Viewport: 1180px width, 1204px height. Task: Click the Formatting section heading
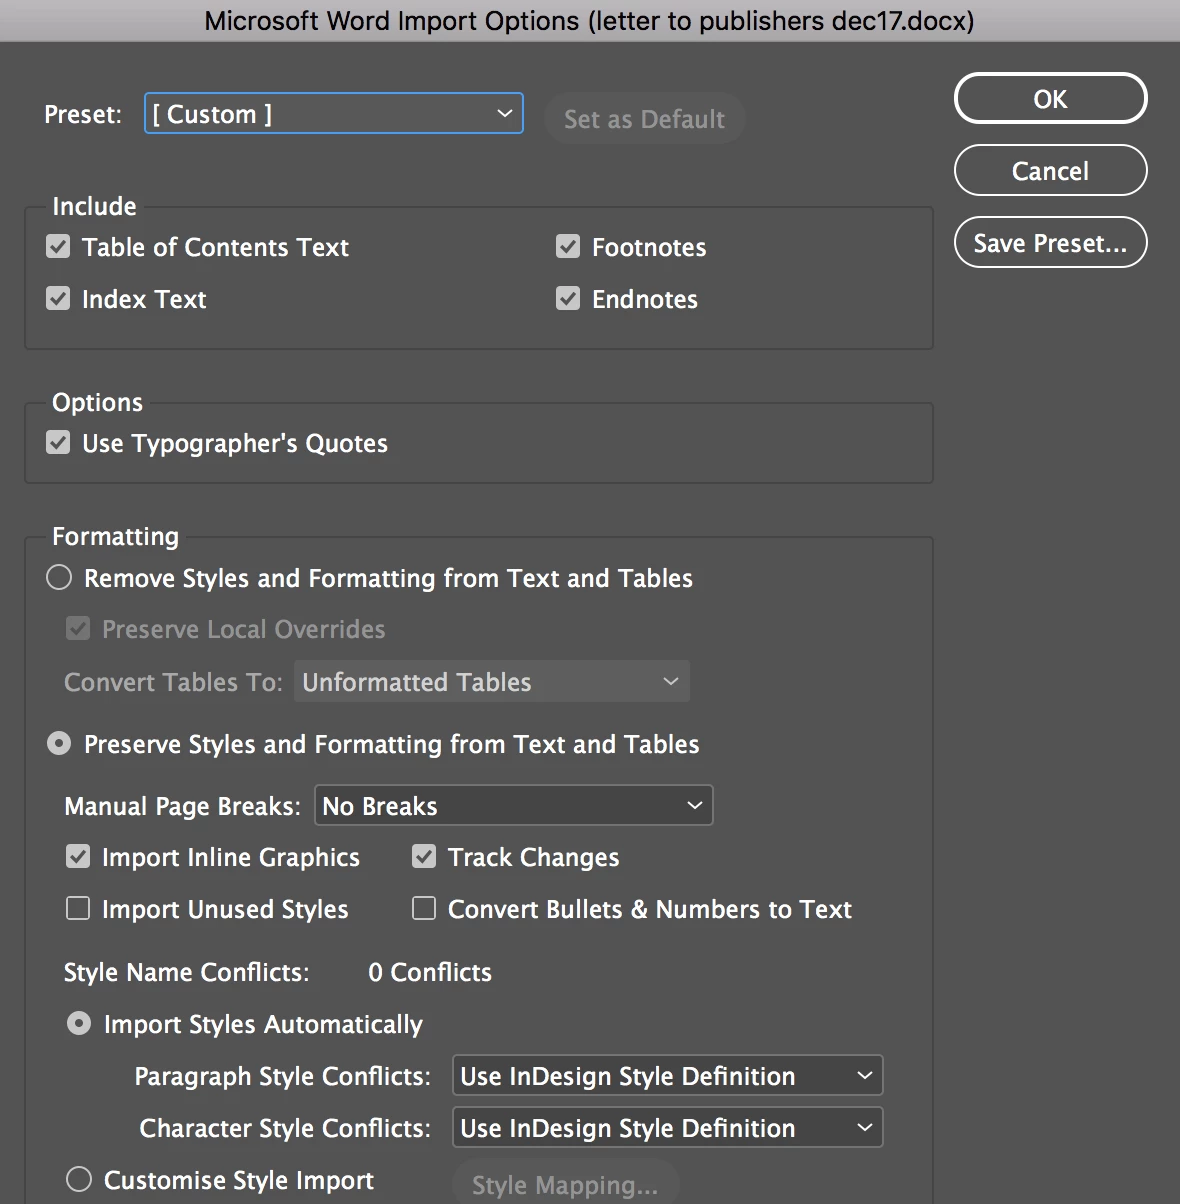click(115, 537)
